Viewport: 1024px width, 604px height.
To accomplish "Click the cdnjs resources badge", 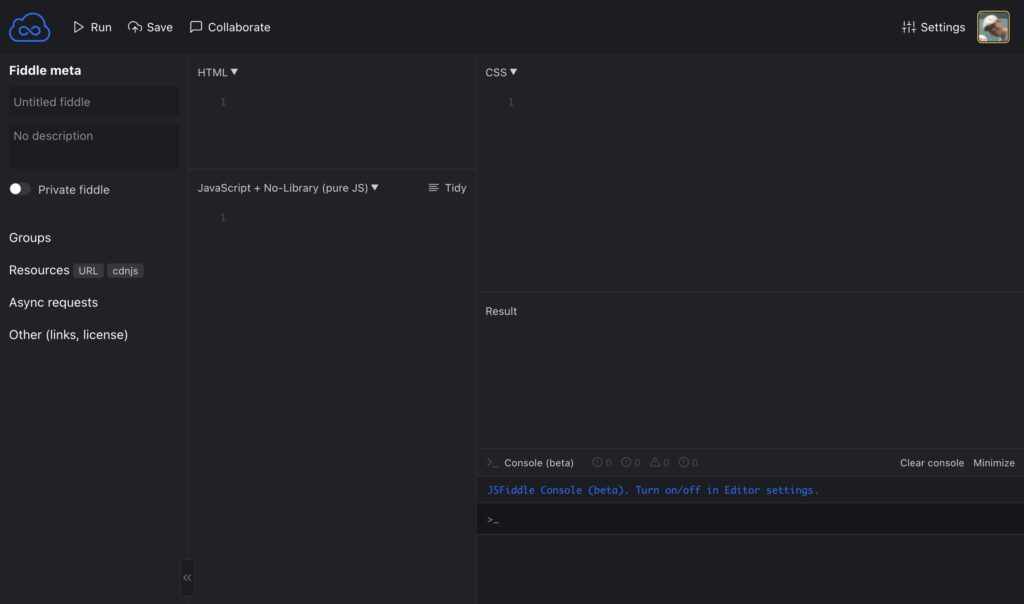I will [125, 271].
